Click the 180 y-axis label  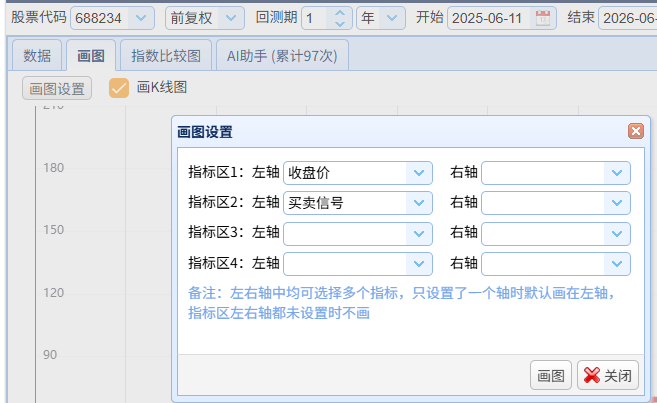pos(54,168)
